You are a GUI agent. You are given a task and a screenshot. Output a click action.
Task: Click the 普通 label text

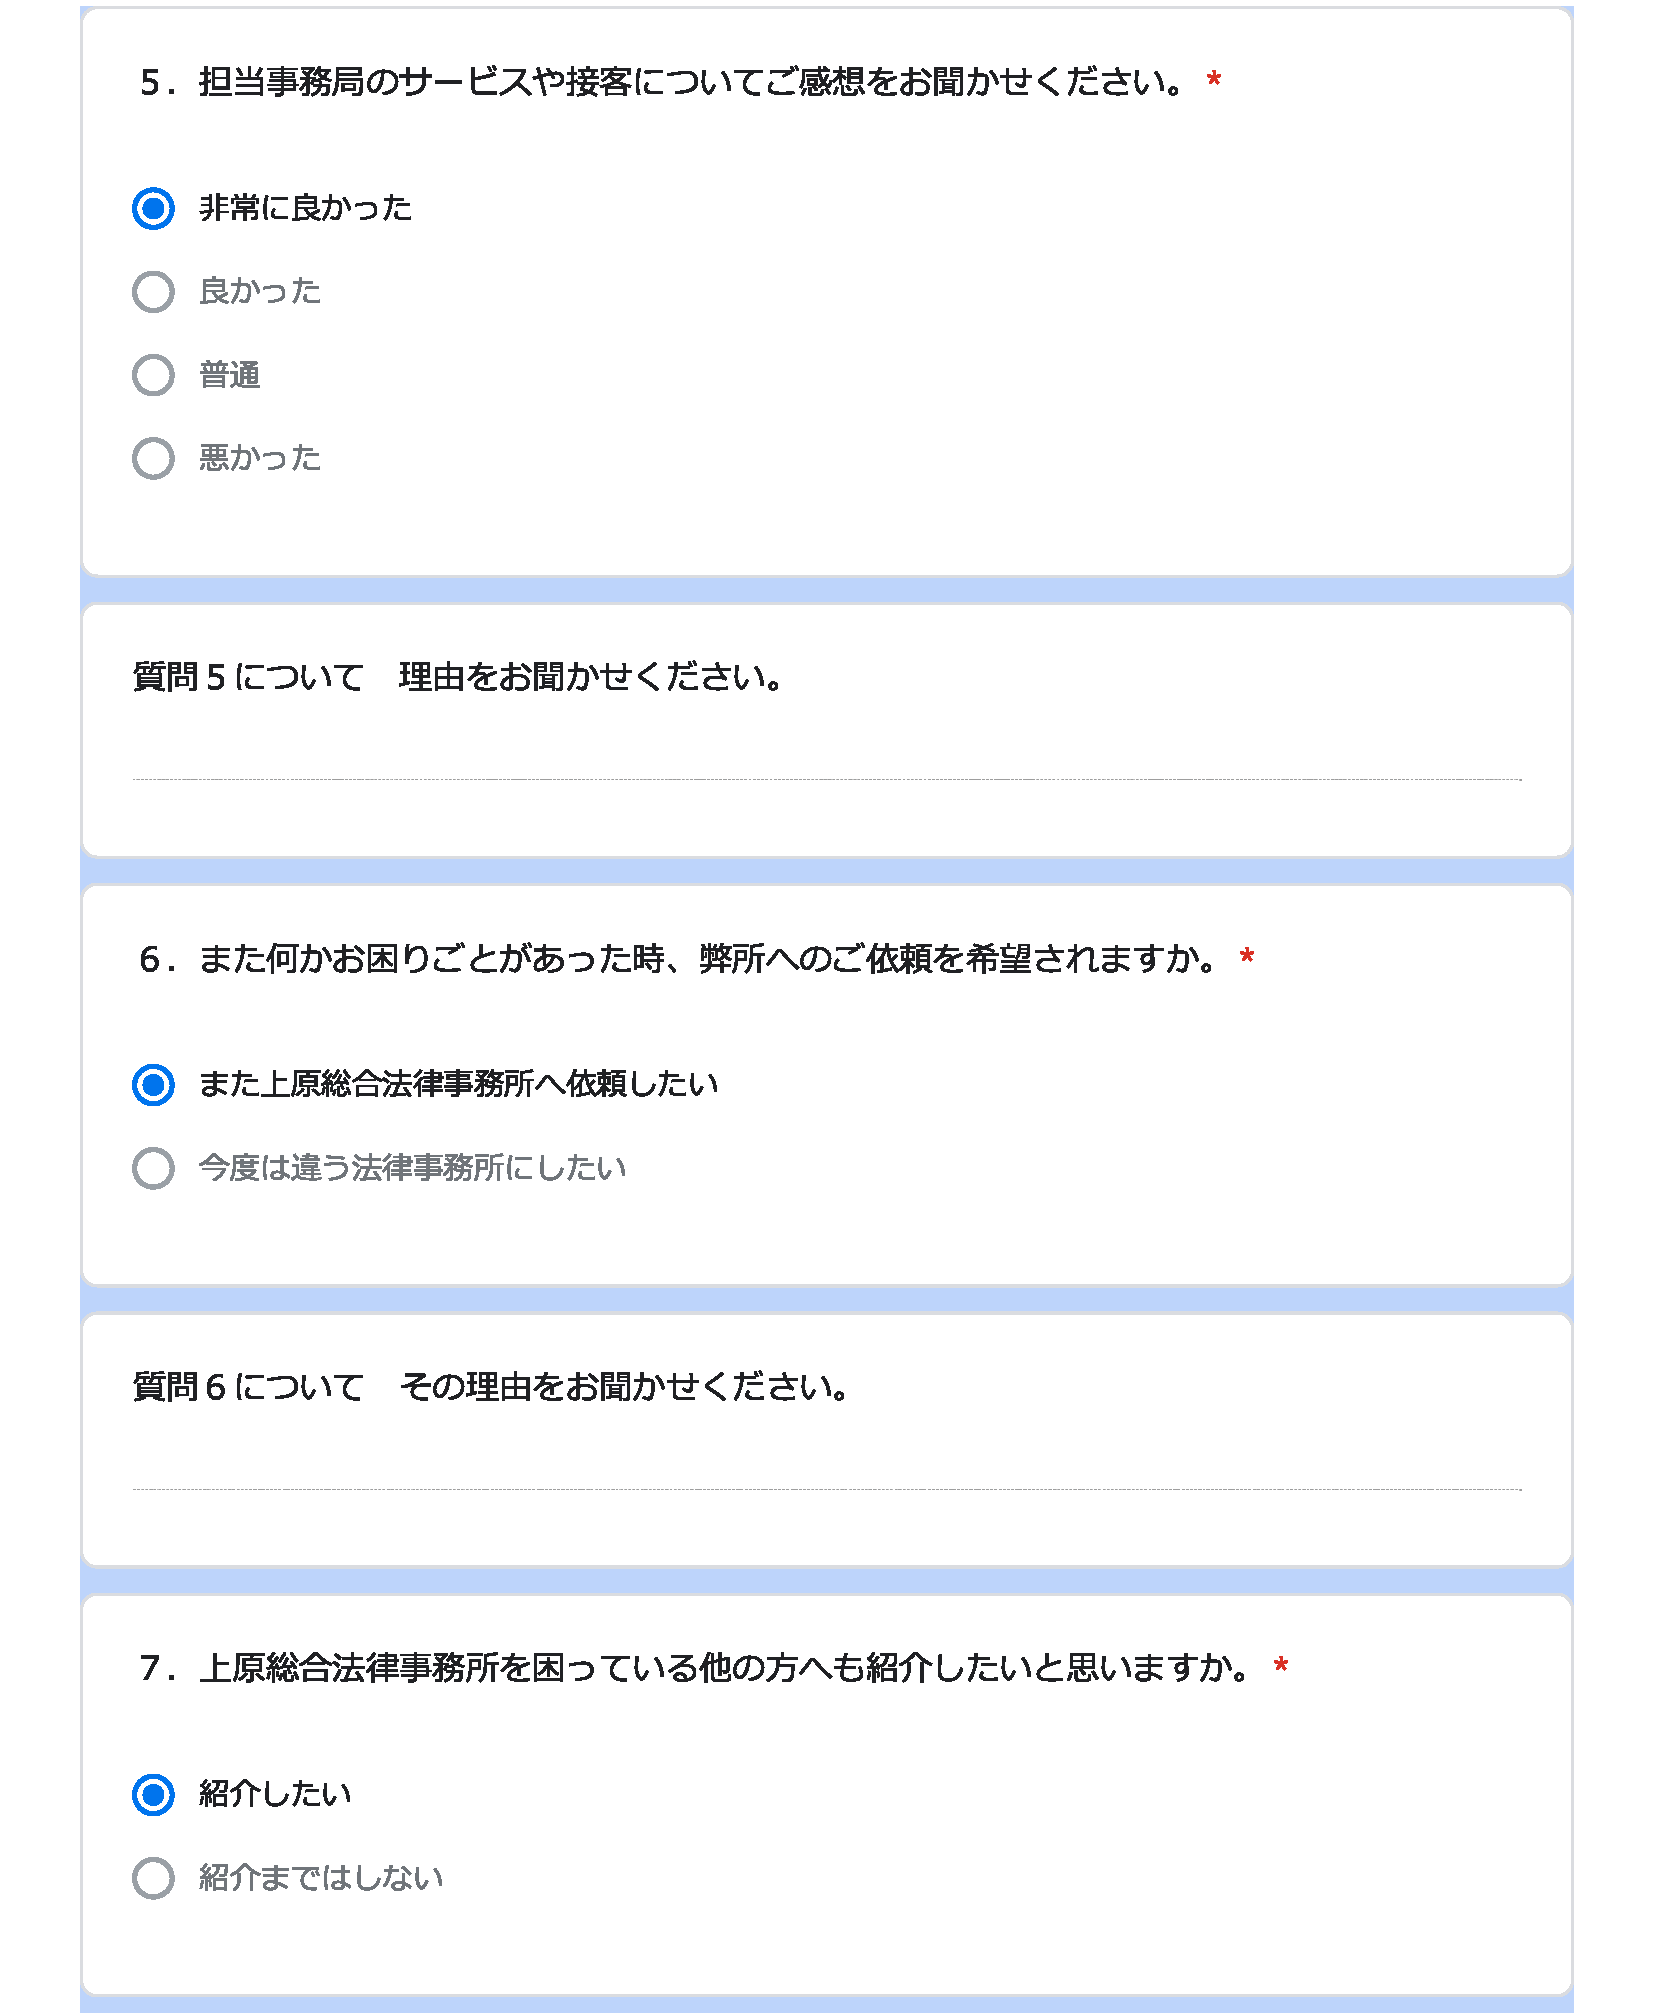(x=229, y=375)
